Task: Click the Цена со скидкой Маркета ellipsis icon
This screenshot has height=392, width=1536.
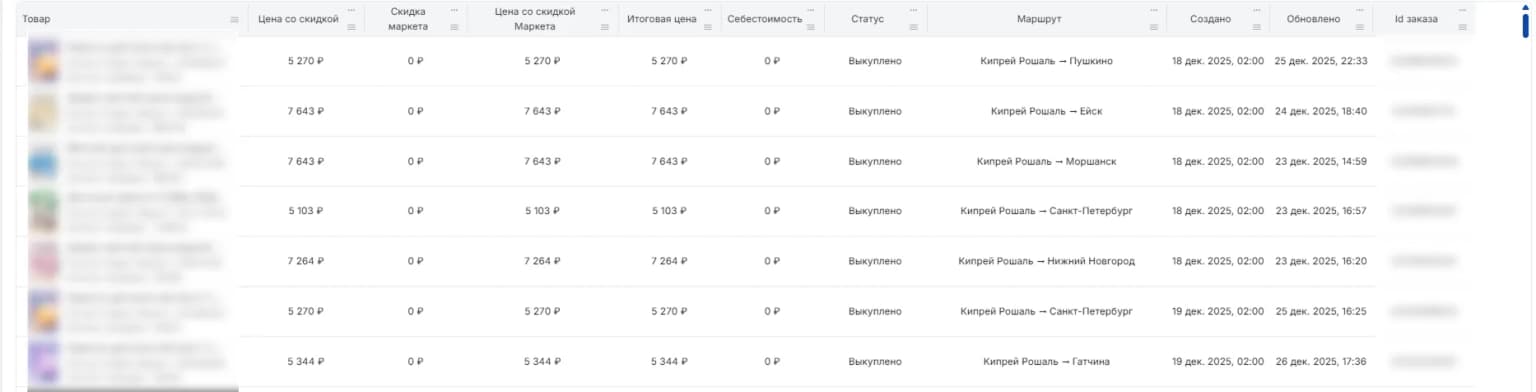Action: pos(604,11)
